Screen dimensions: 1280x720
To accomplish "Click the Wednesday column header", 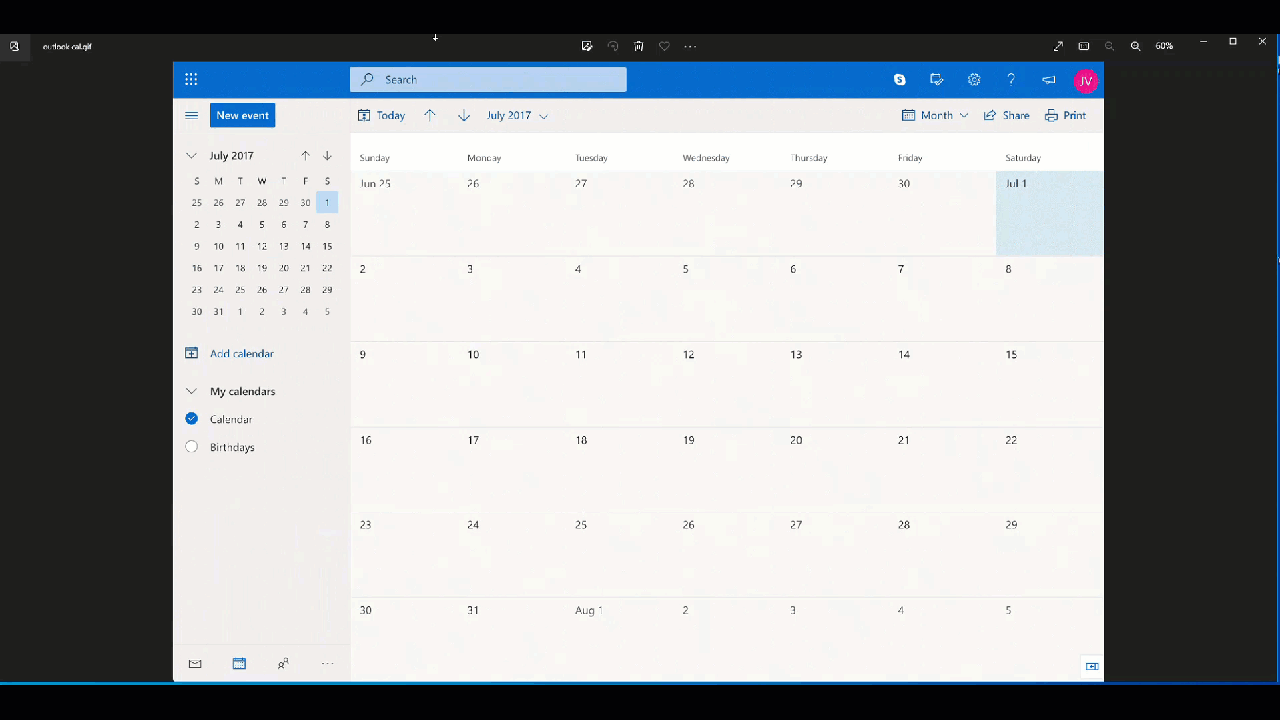I will (706, 158).
